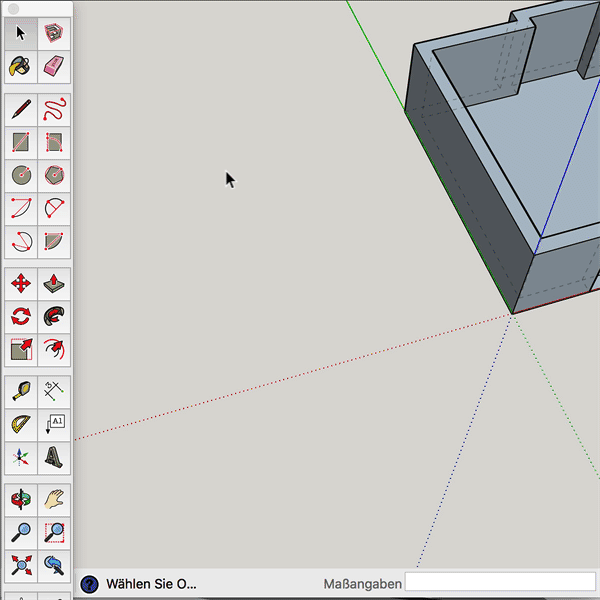Activate the Line pencil tool
Image resolution: width=600 pixels, height=600 pixels.
pyautogui.click(x=20, y=109)
